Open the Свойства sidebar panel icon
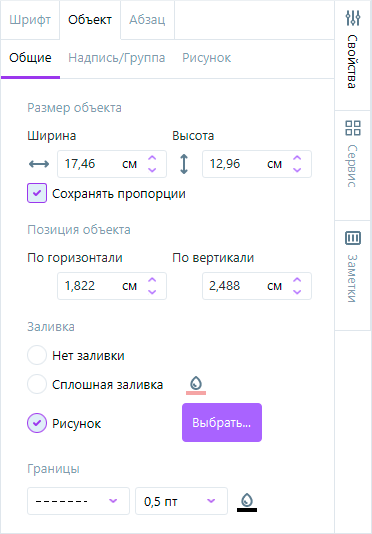 point(353,18)
